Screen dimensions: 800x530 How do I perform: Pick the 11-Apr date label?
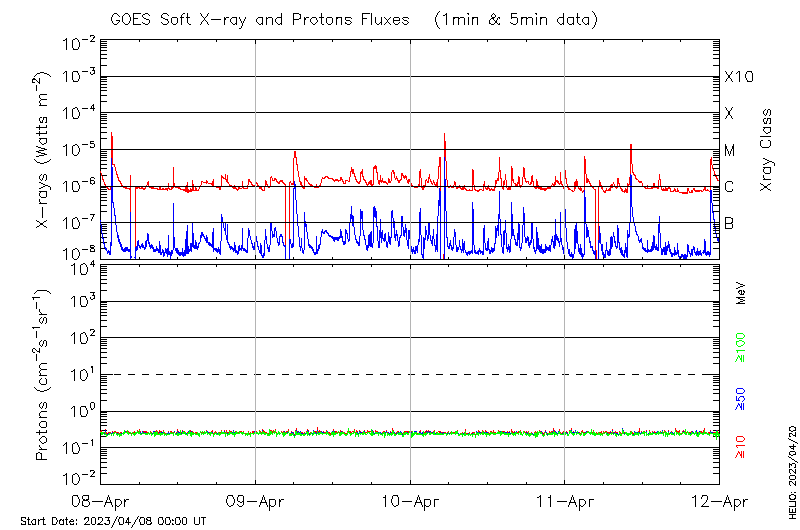pyautogui.click(x=565, y=500)
